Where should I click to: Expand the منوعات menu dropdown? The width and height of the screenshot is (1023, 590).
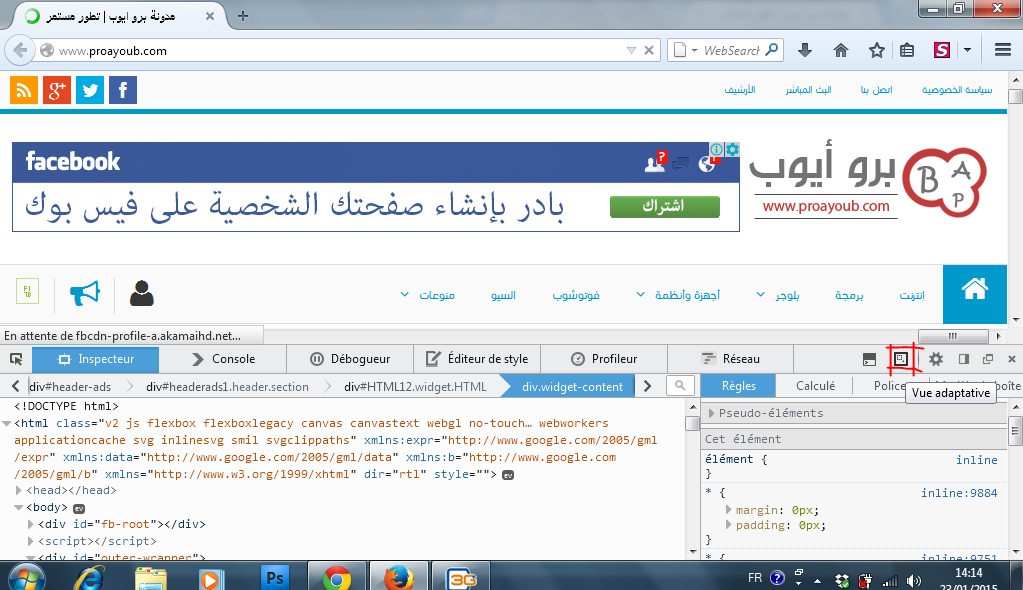coord(405,294)
